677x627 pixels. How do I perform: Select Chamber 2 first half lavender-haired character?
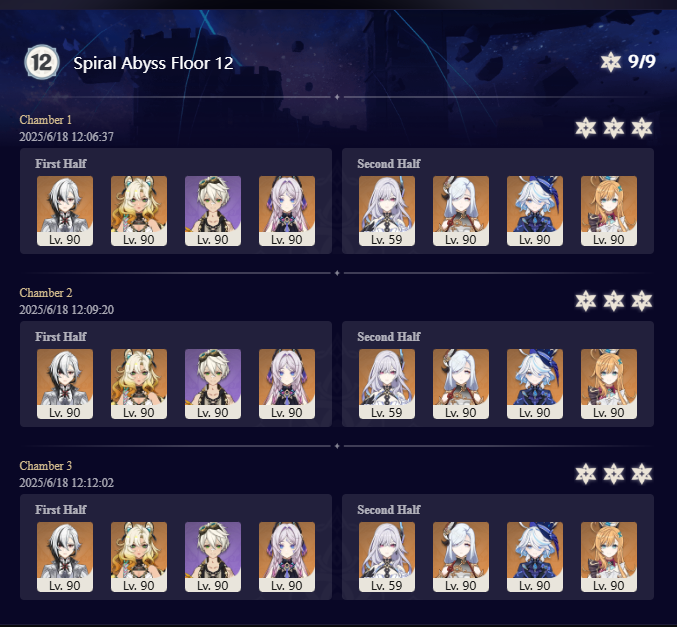coord(287,384)
